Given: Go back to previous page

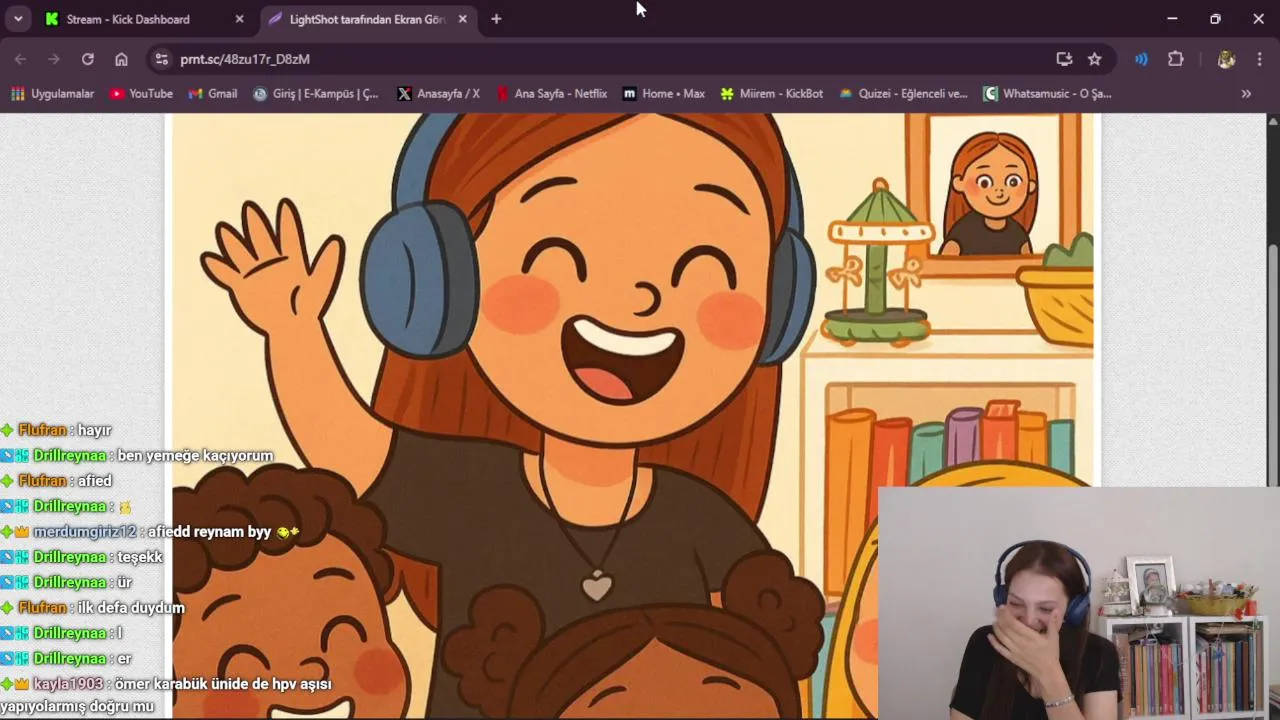Looking at the screenshot, I should click(x=20, y=59).
